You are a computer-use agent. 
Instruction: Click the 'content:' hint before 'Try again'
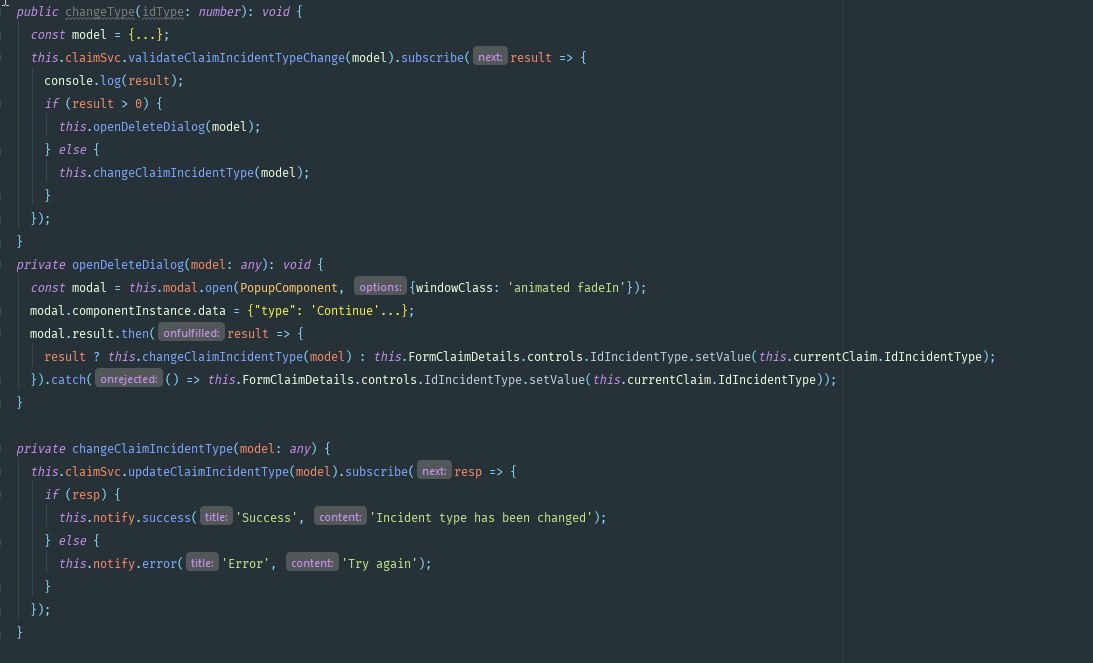click(312, 563)
